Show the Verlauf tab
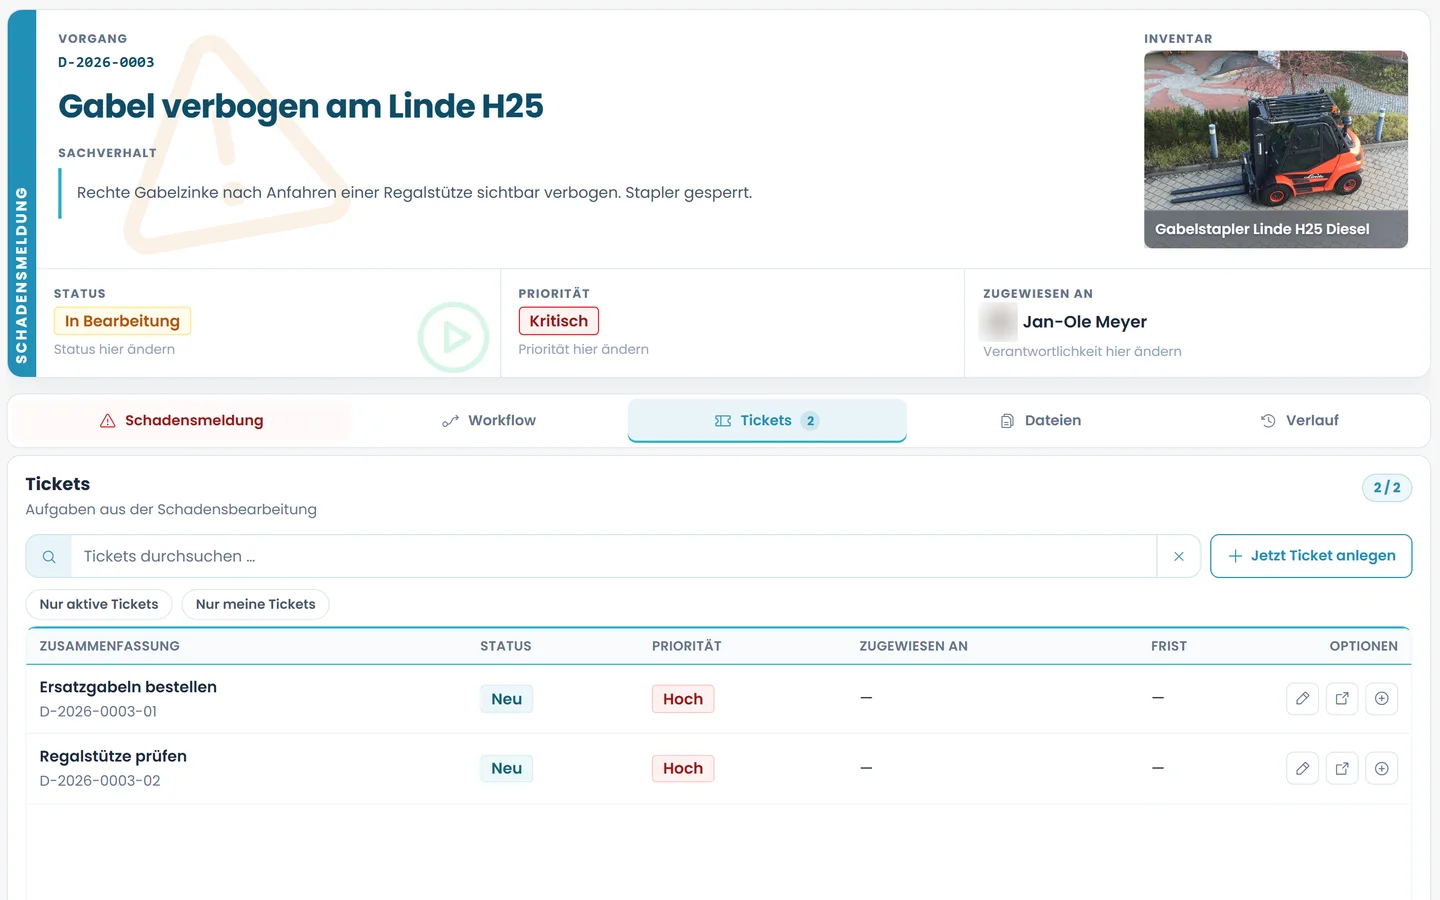Viewport: 1440px width, 900px height. pos(1299,421)
